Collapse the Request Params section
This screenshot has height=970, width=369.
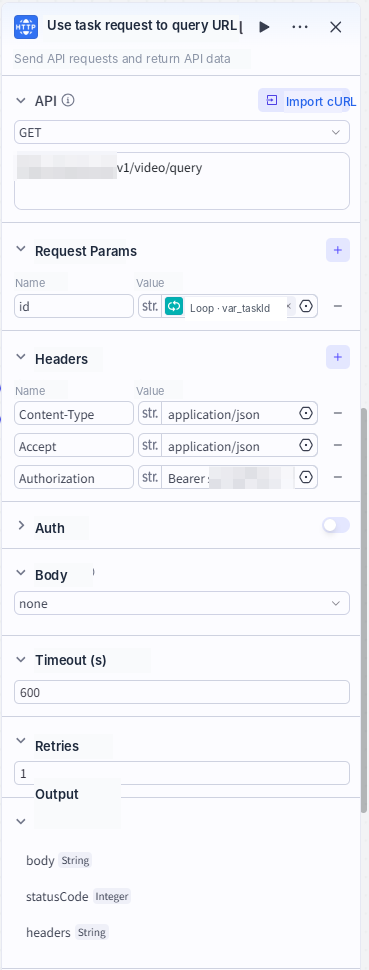point(21,250)
